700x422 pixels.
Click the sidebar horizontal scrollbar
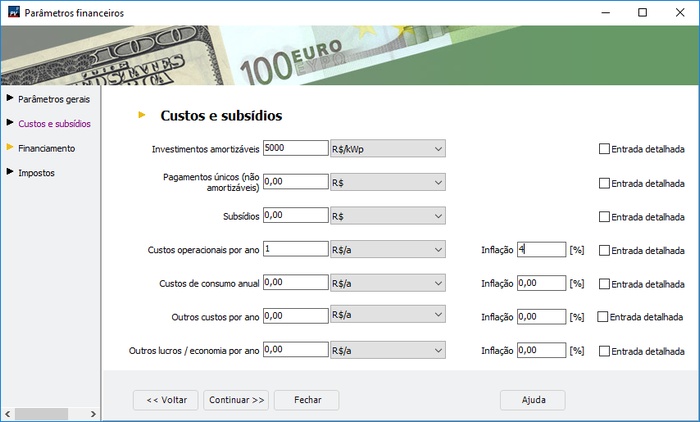(x=50, y=414)
